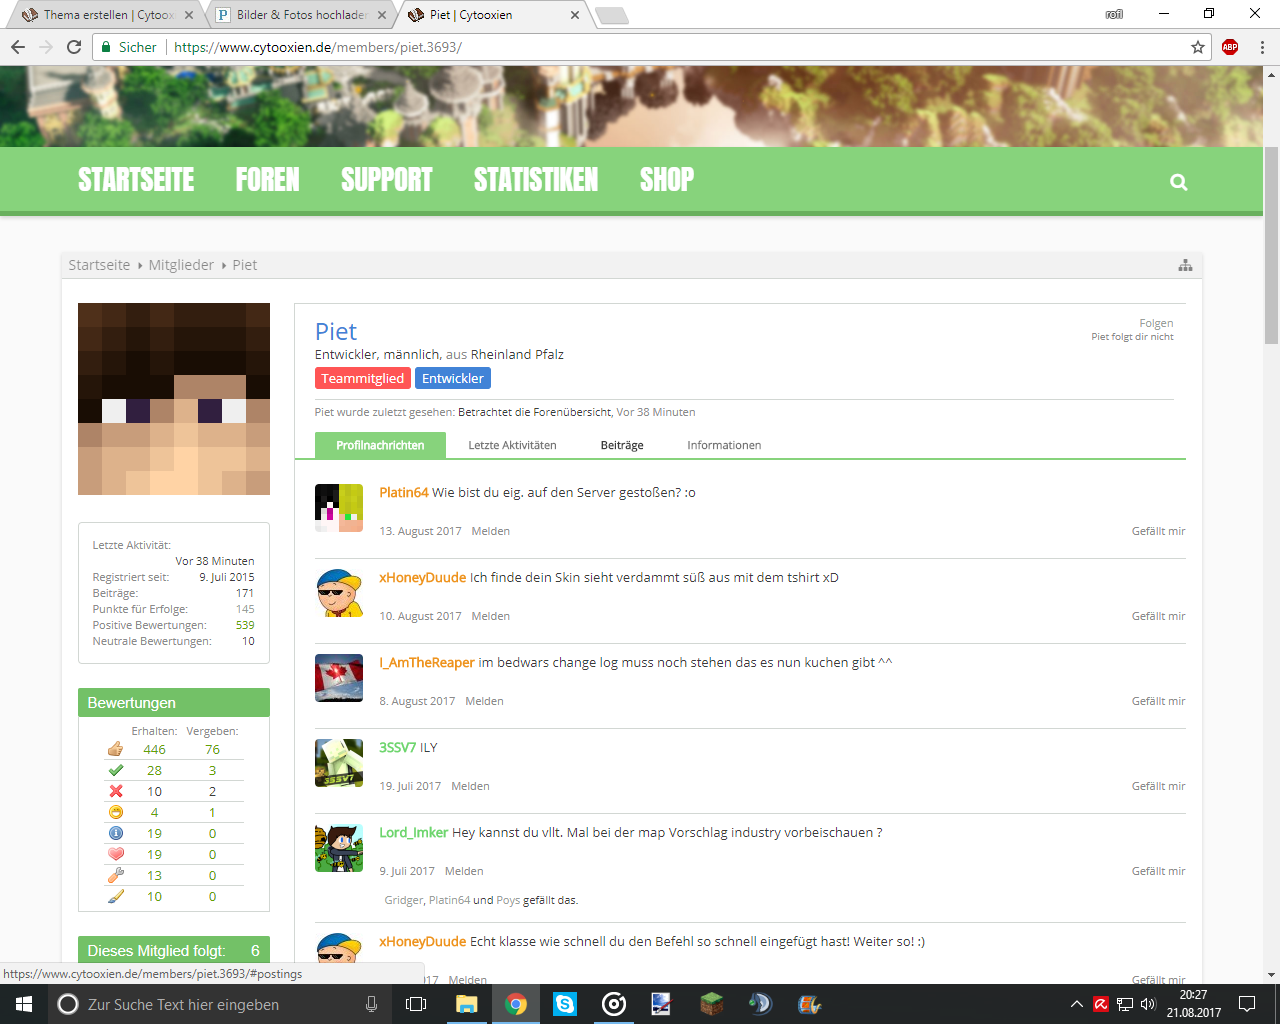Open Skype from the taskbar
The height and width of the screenshot is (1024, 1280).
tap(565, 1004)
